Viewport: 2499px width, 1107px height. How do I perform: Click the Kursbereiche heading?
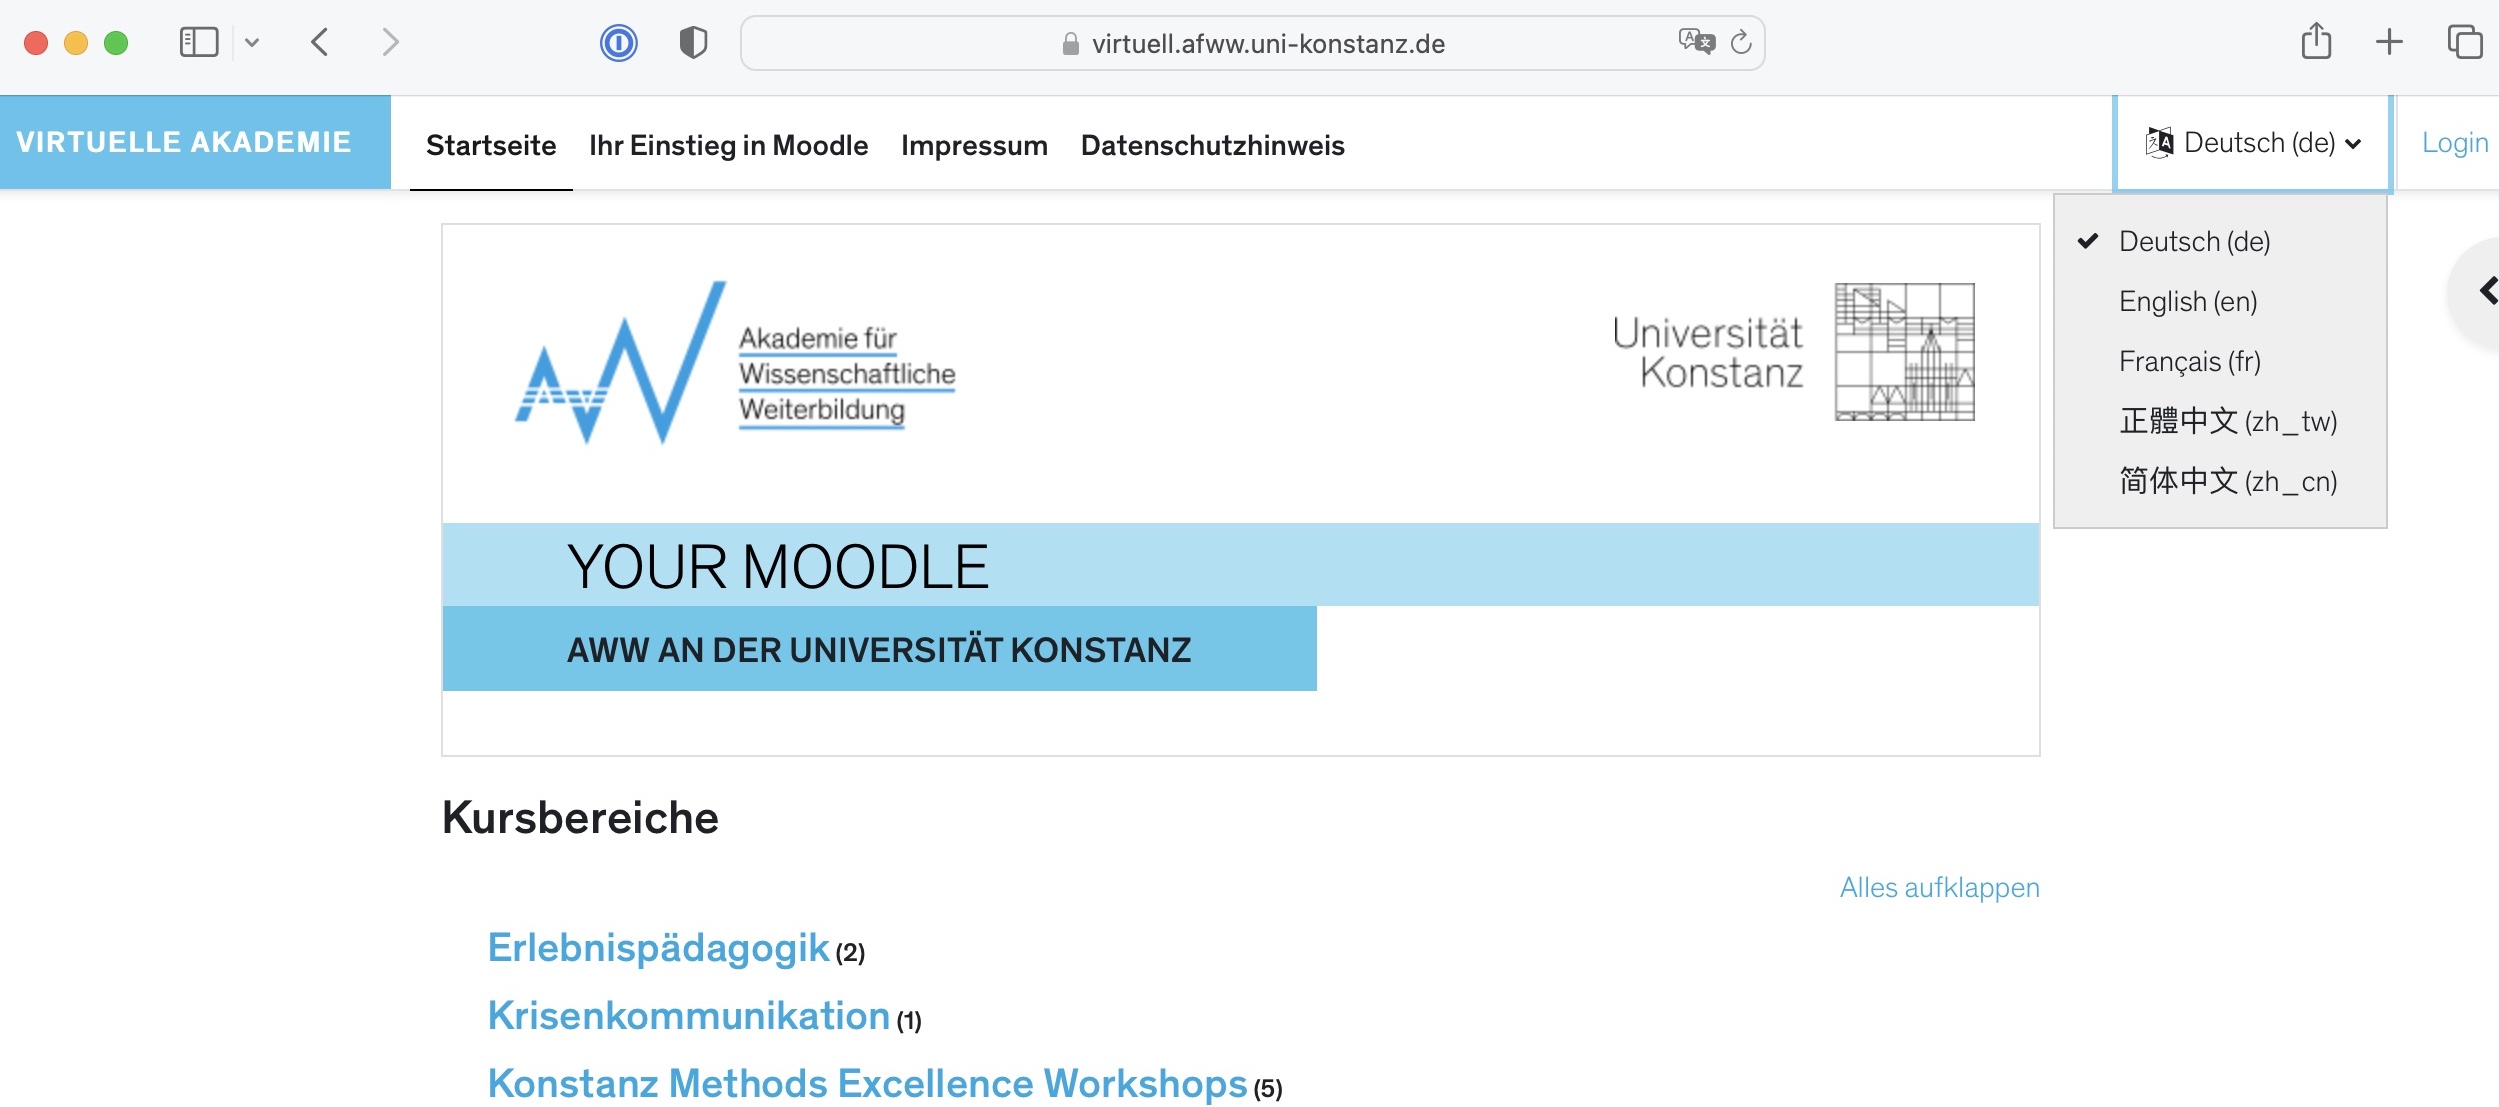pyautogui.click(x=580, y=818)
